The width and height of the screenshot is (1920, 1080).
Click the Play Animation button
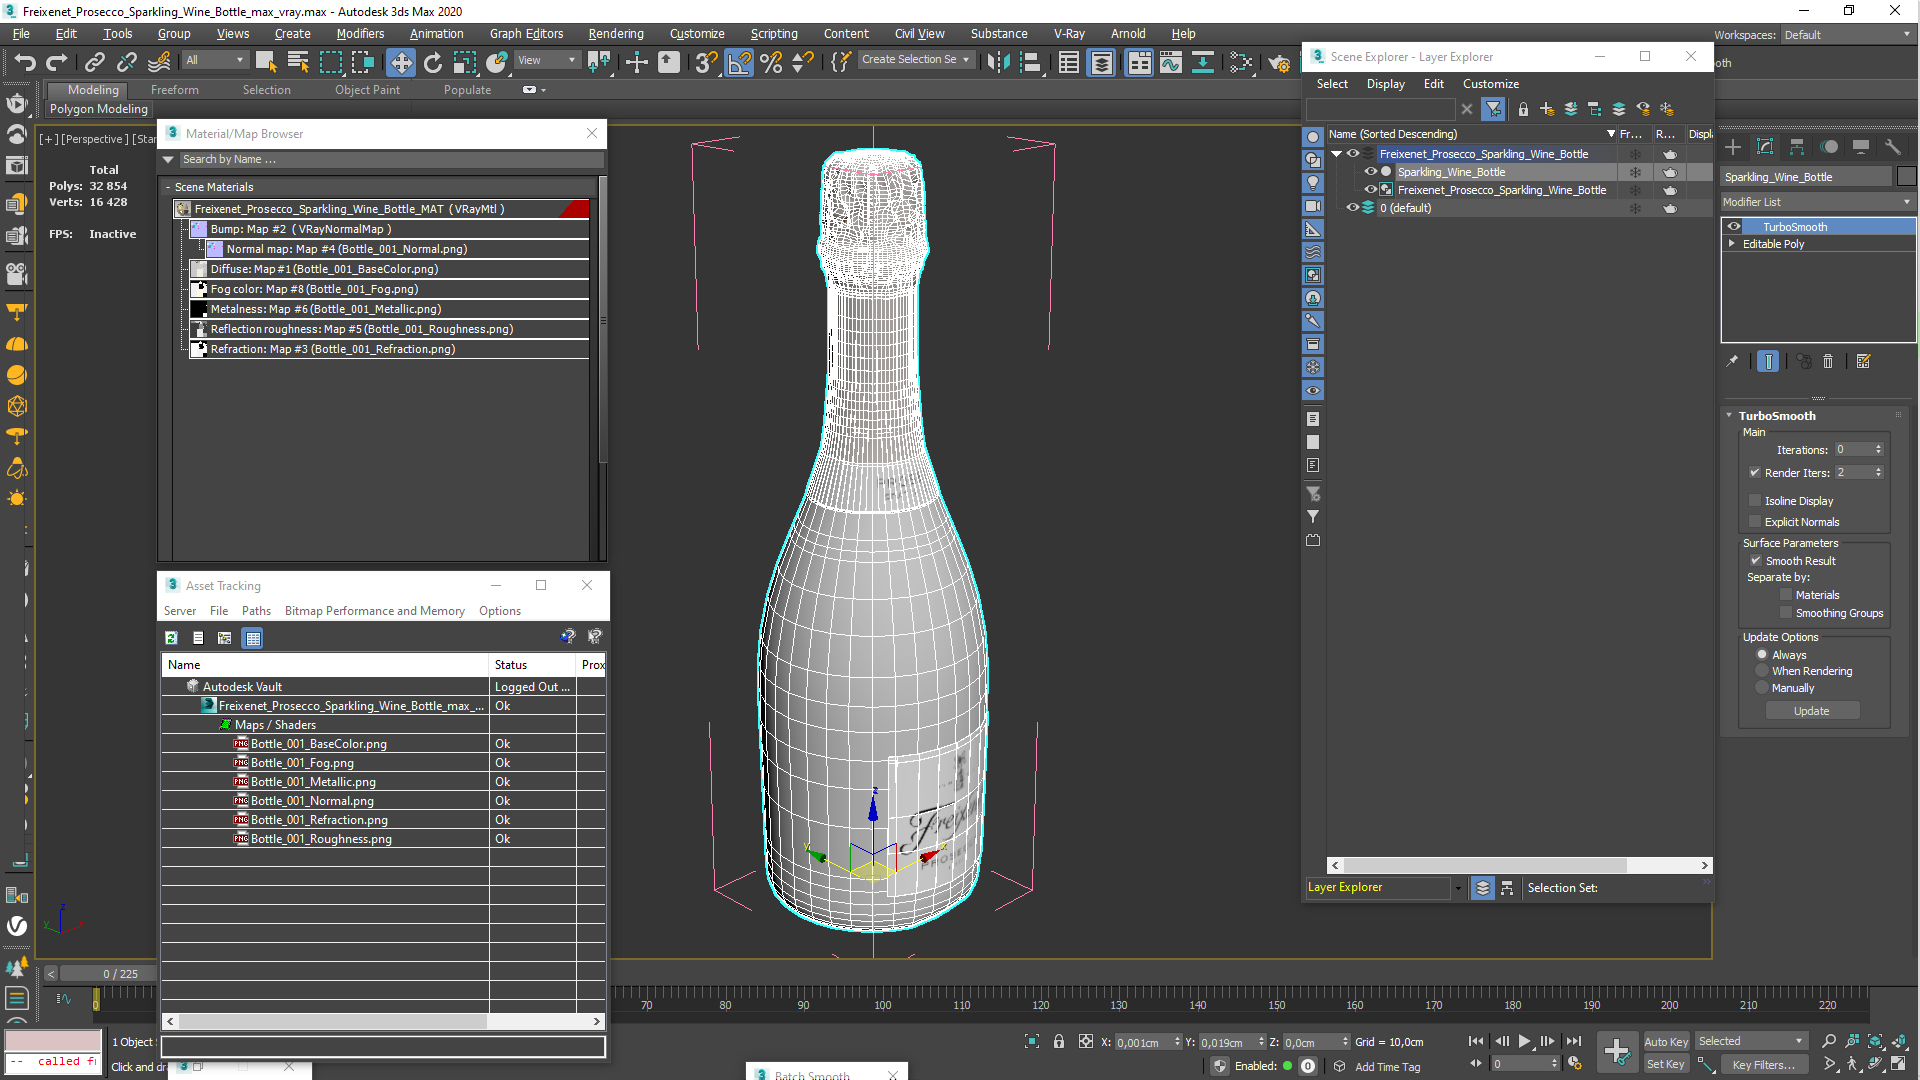tap(1524, 1041)
